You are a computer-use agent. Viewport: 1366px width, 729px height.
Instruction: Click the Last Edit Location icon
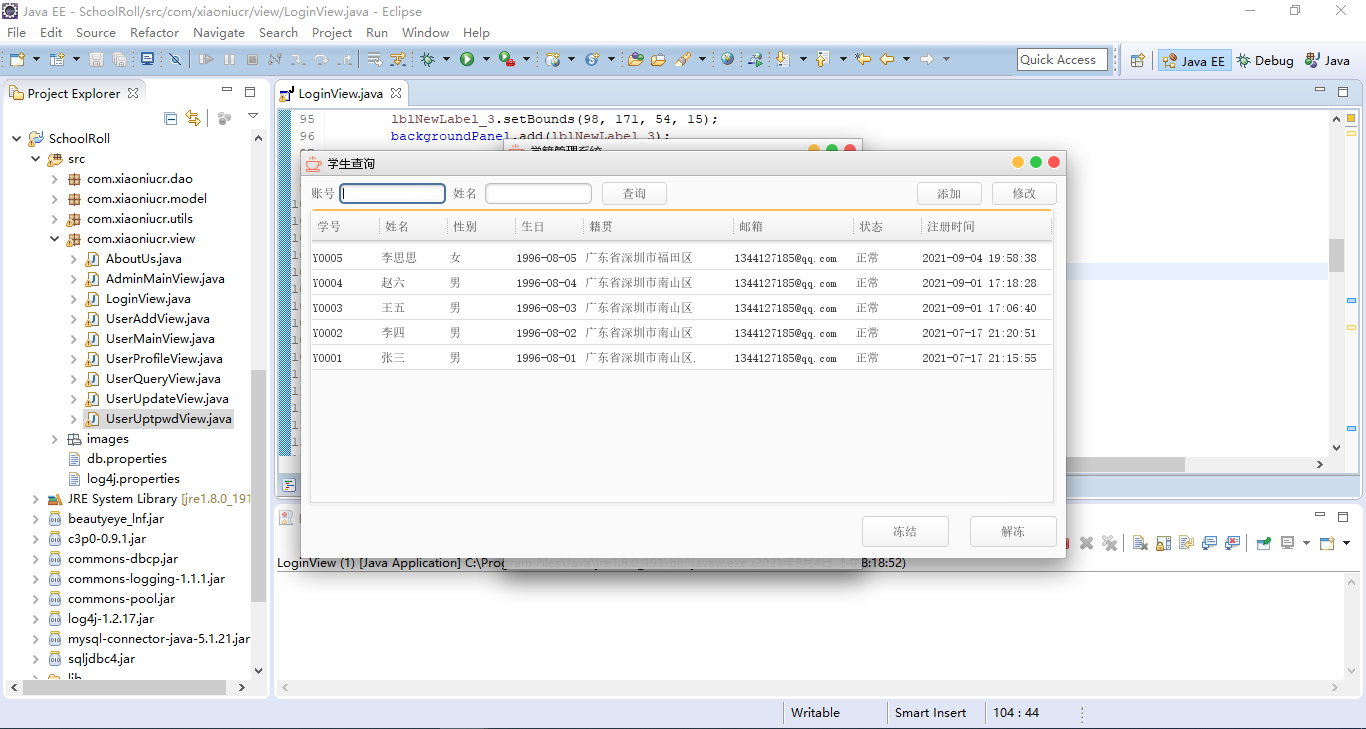(x=863, y=60)
